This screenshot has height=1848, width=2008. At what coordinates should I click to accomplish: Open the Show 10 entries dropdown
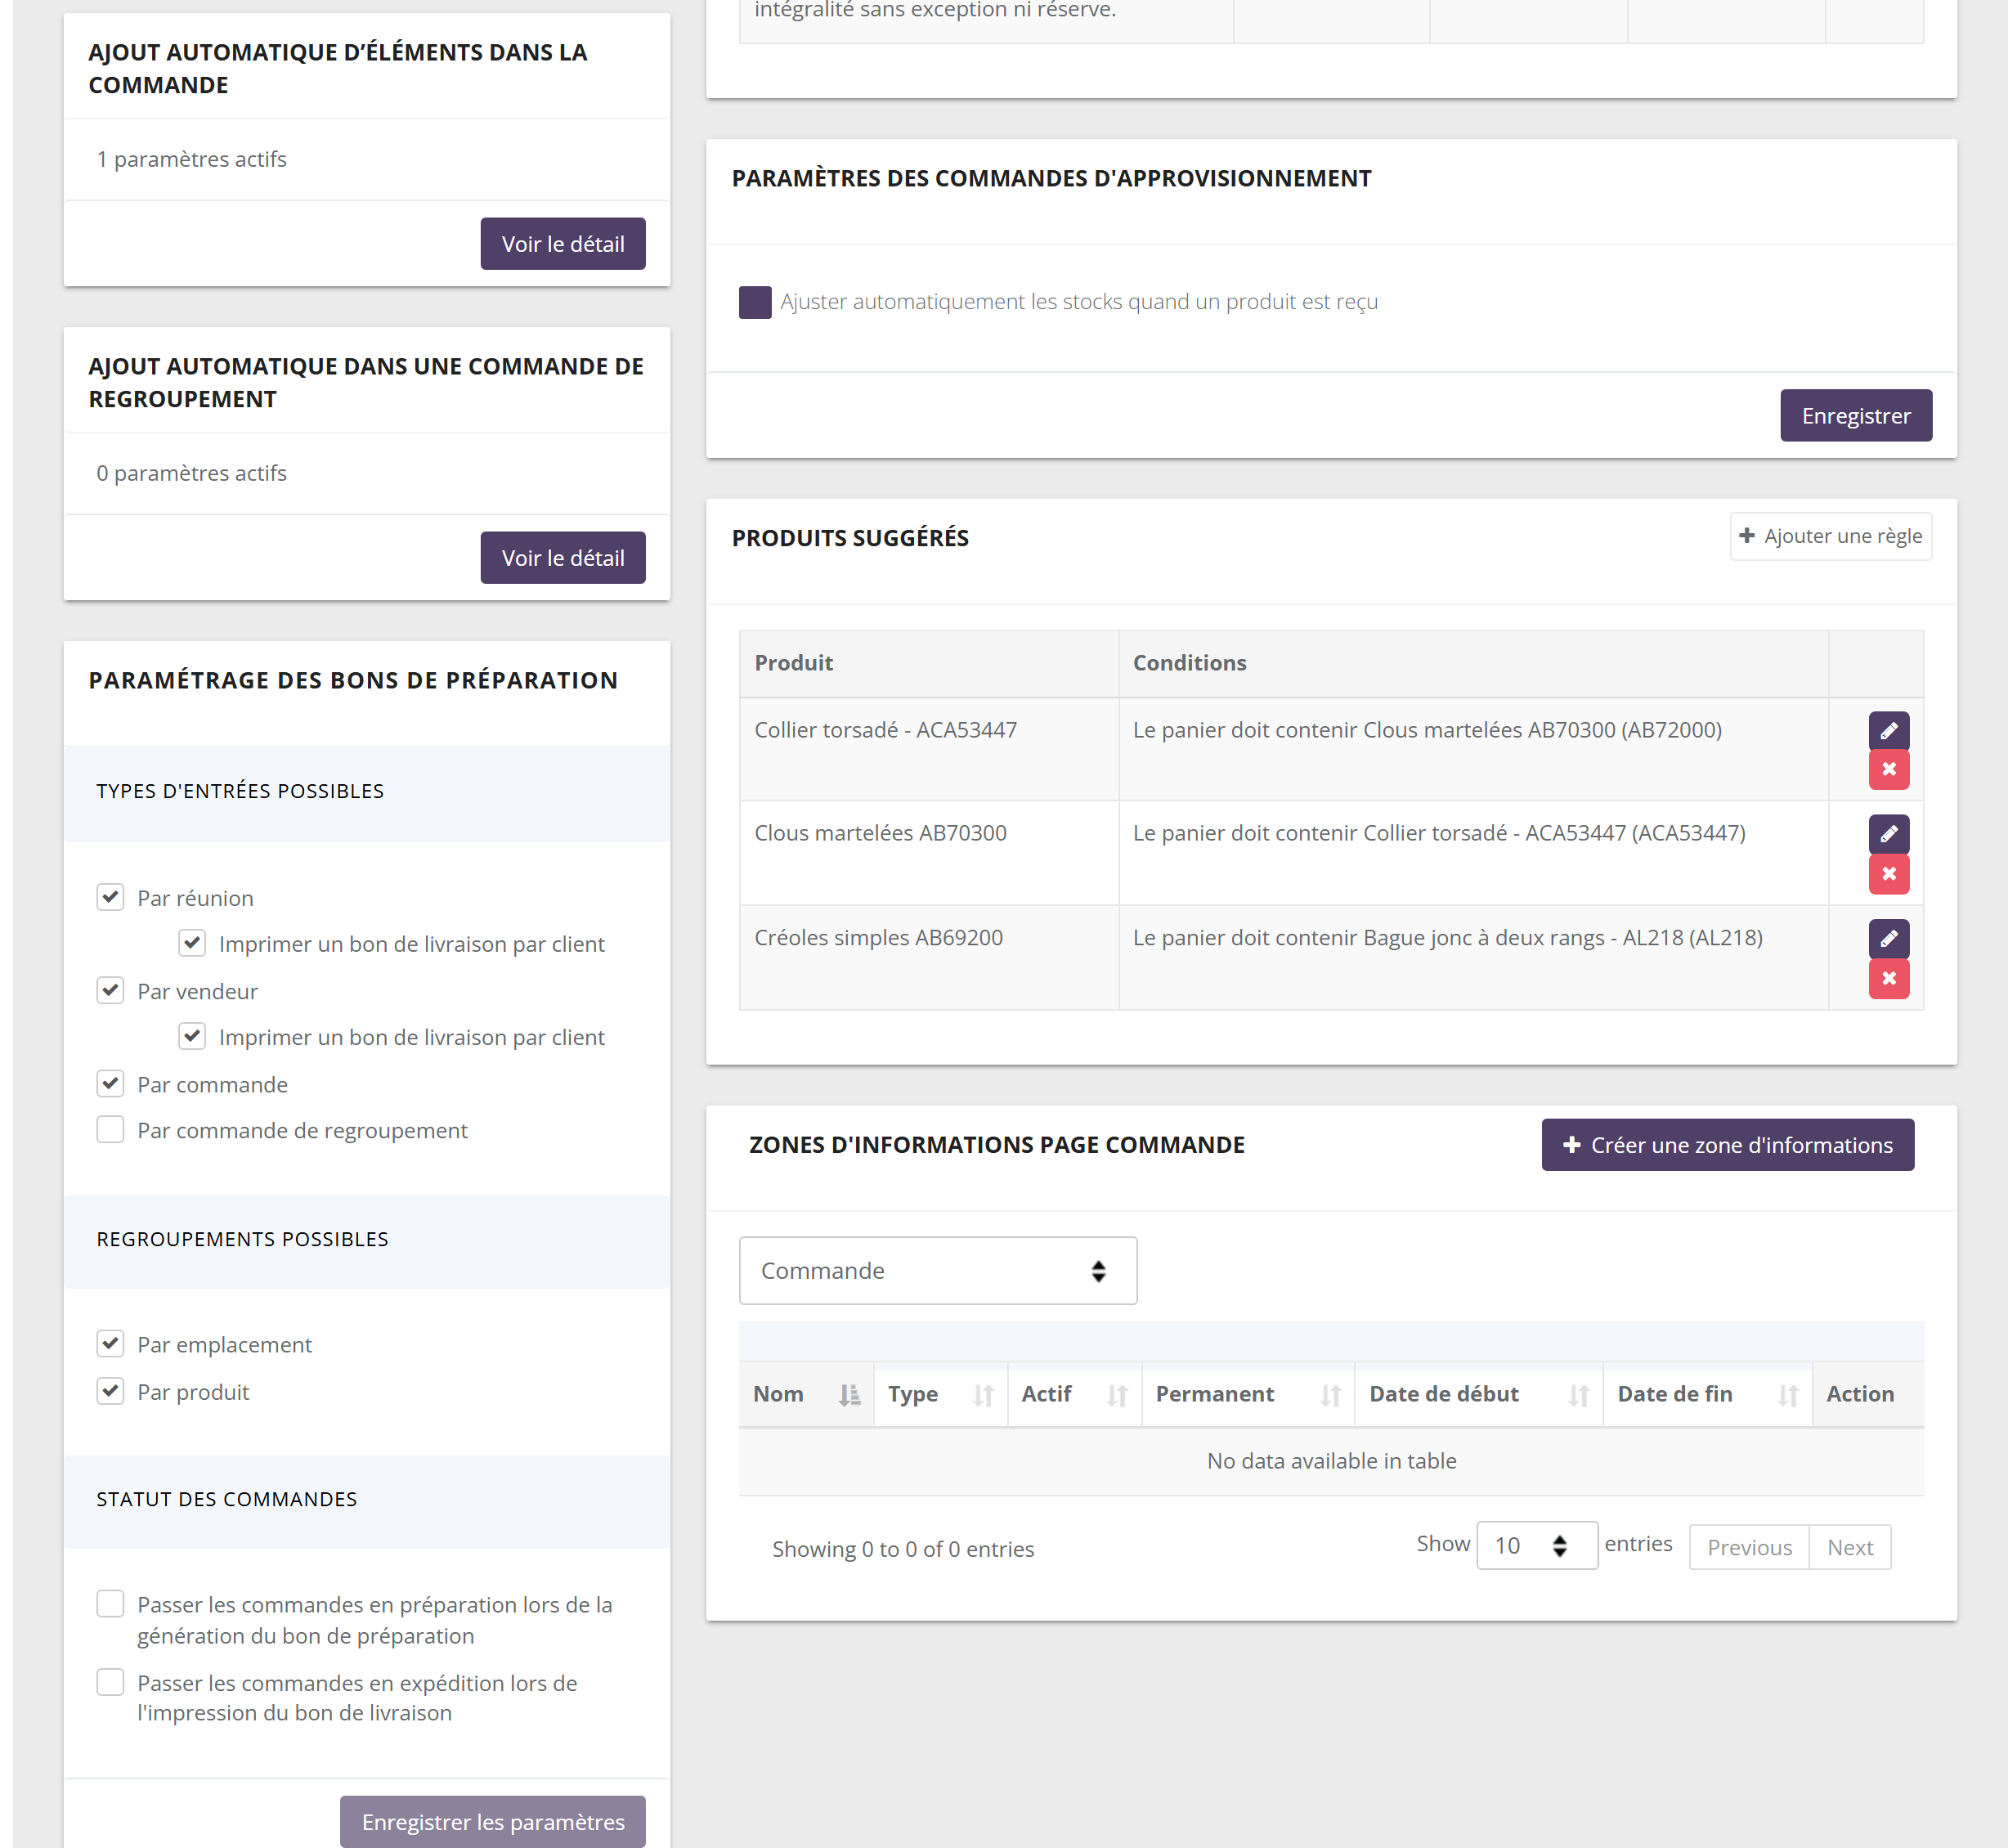1536,1546
